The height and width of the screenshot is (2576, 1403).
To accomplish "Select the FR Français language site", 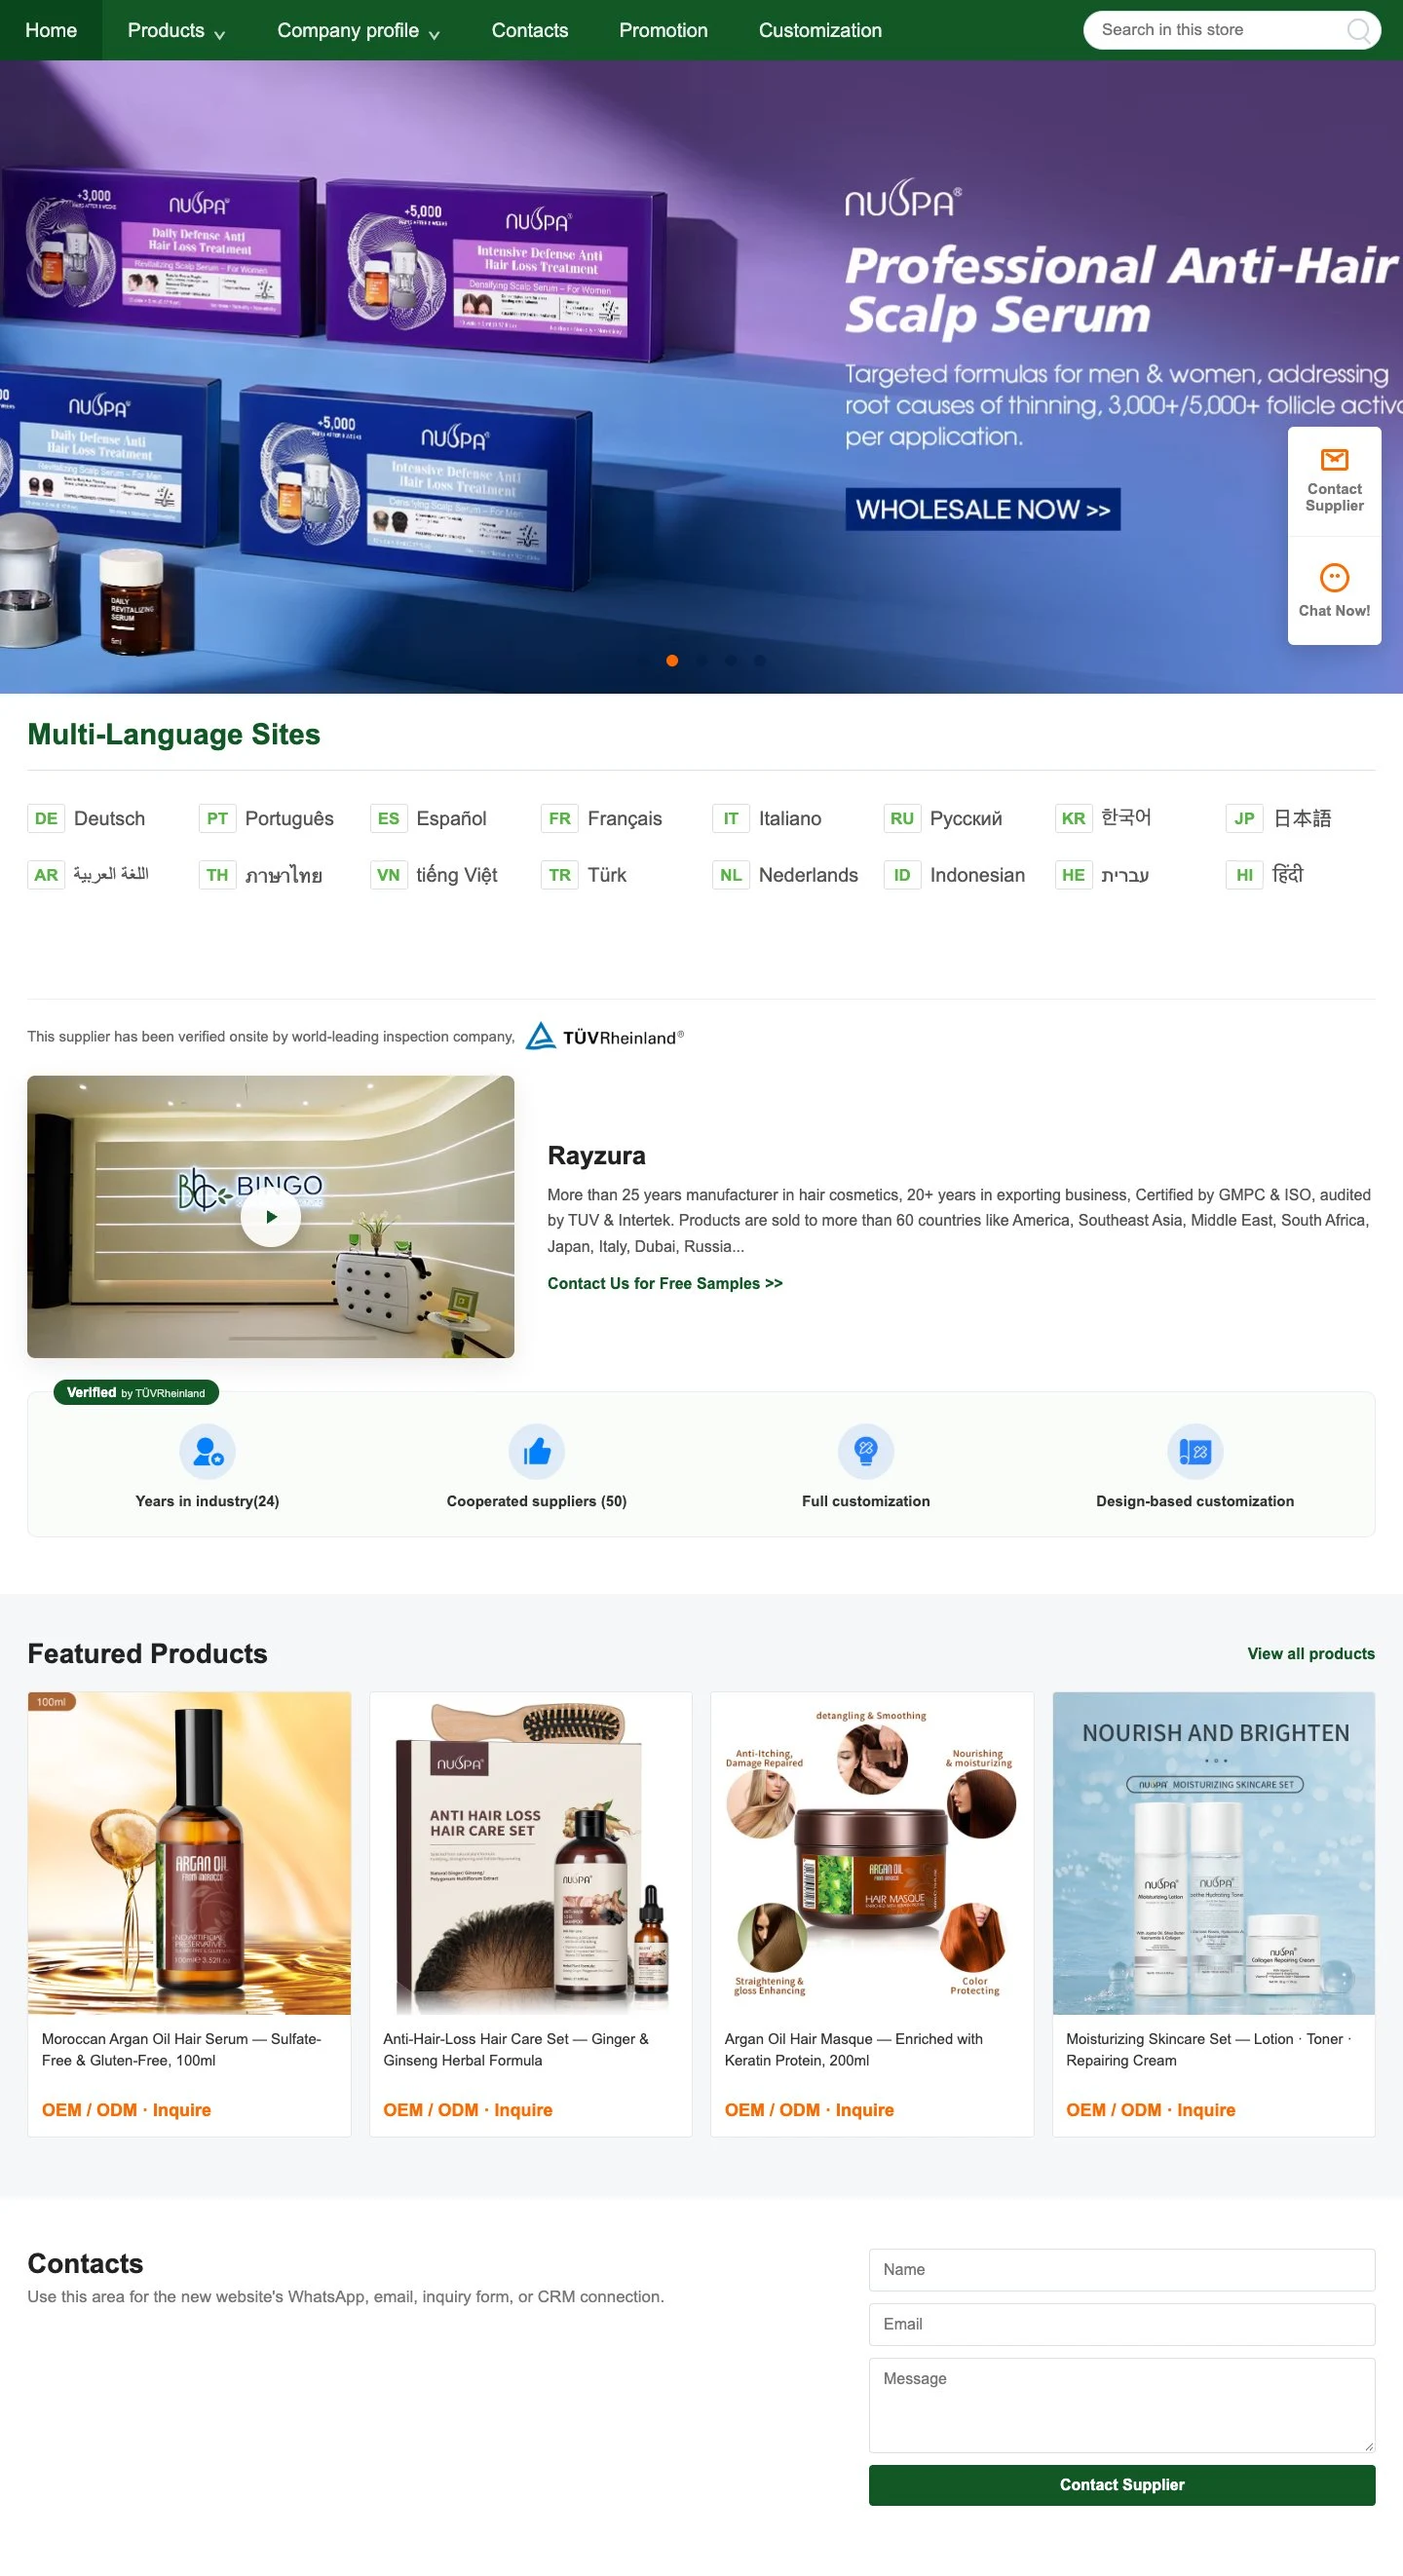I will (601, 818).
